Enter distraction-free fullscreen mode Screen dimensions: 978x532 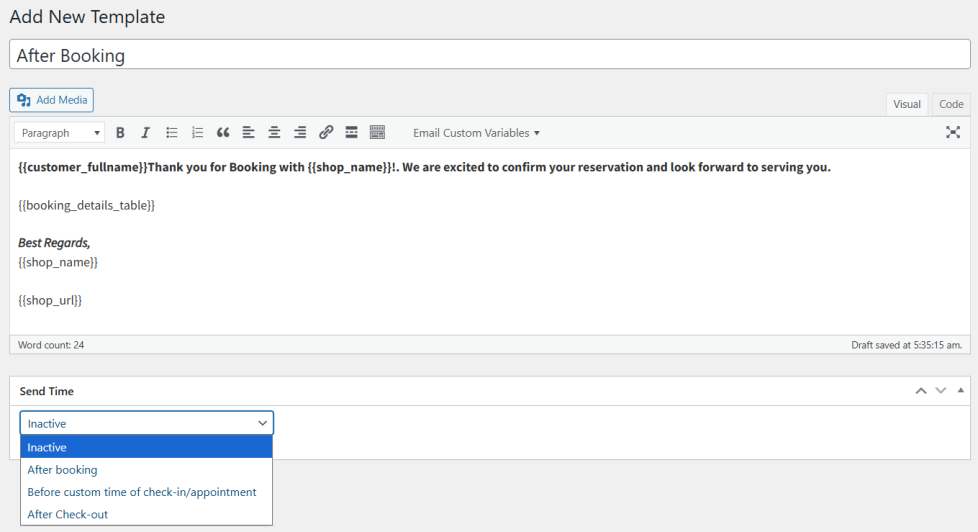click(952, 132)
